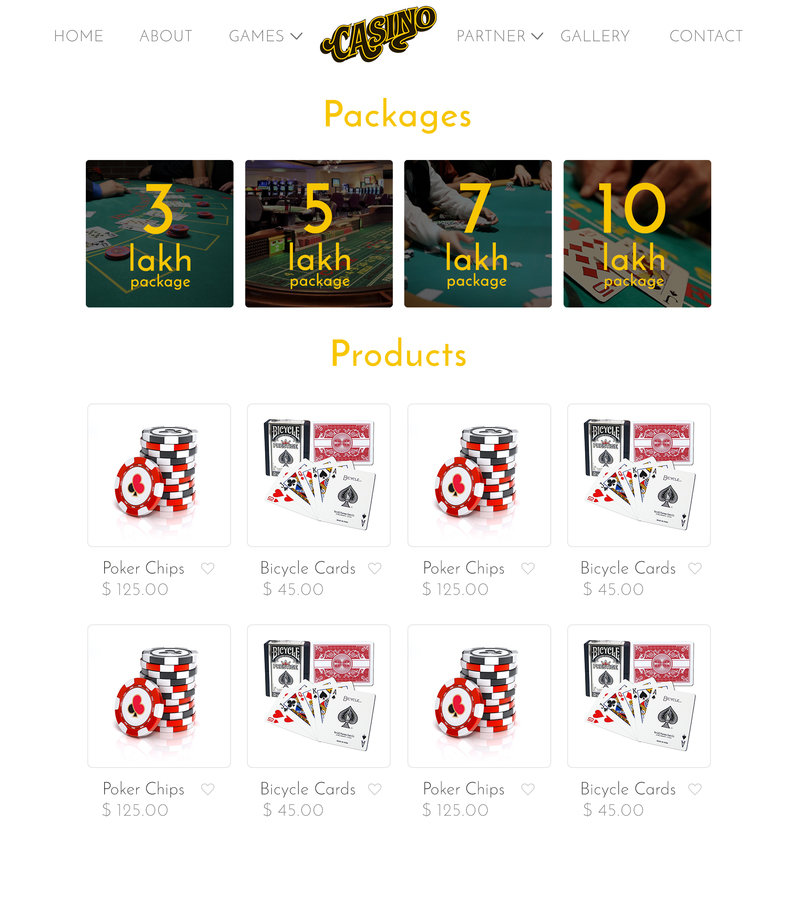Go to the About page
The width and height of the screenshot is (800, 900).
click(166, 36)
